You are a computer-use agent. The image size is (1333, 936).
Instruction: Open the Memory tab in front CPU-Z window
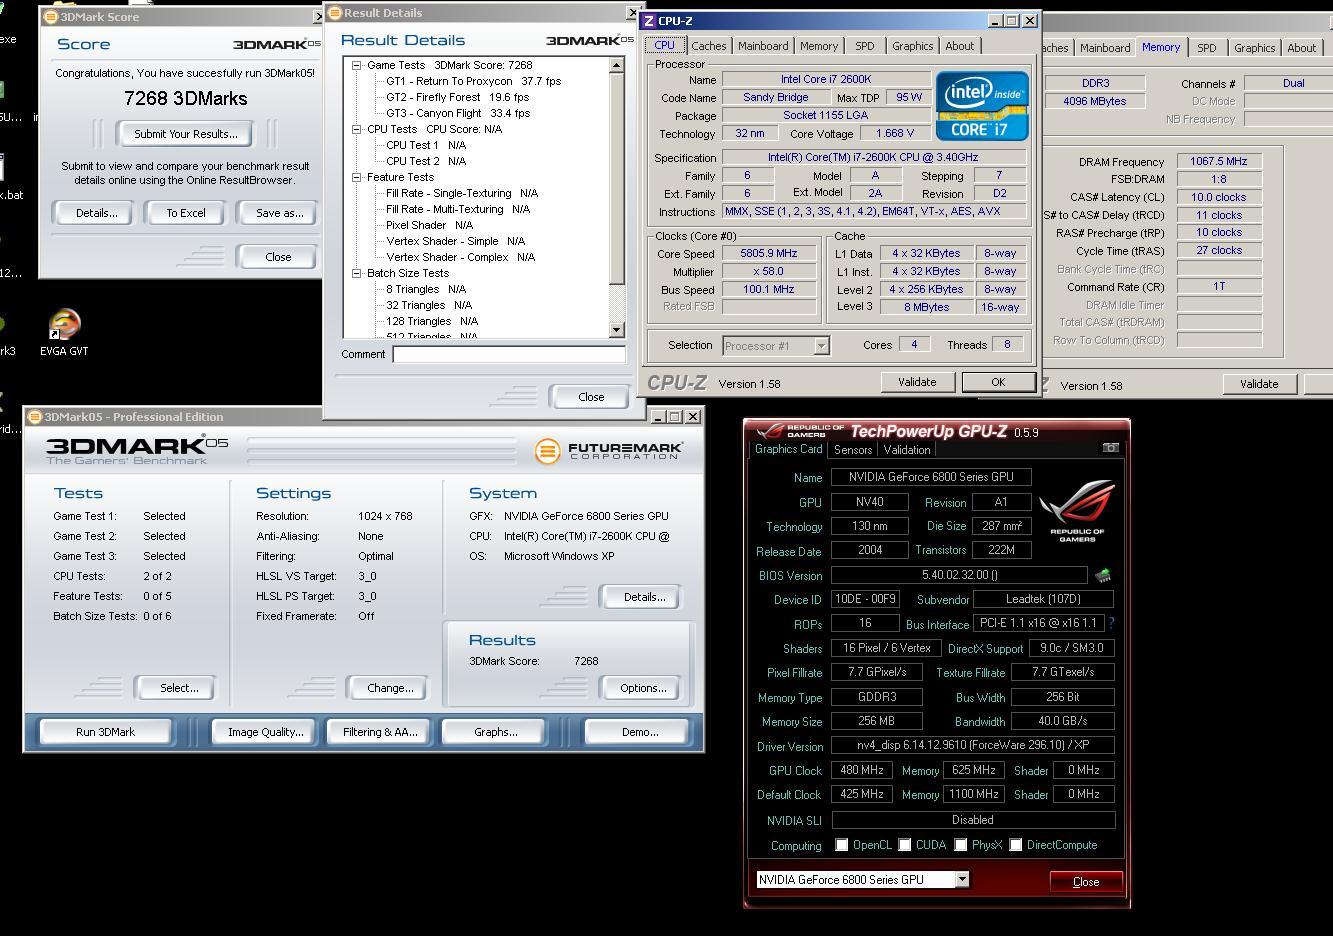(x=819, y=46)
